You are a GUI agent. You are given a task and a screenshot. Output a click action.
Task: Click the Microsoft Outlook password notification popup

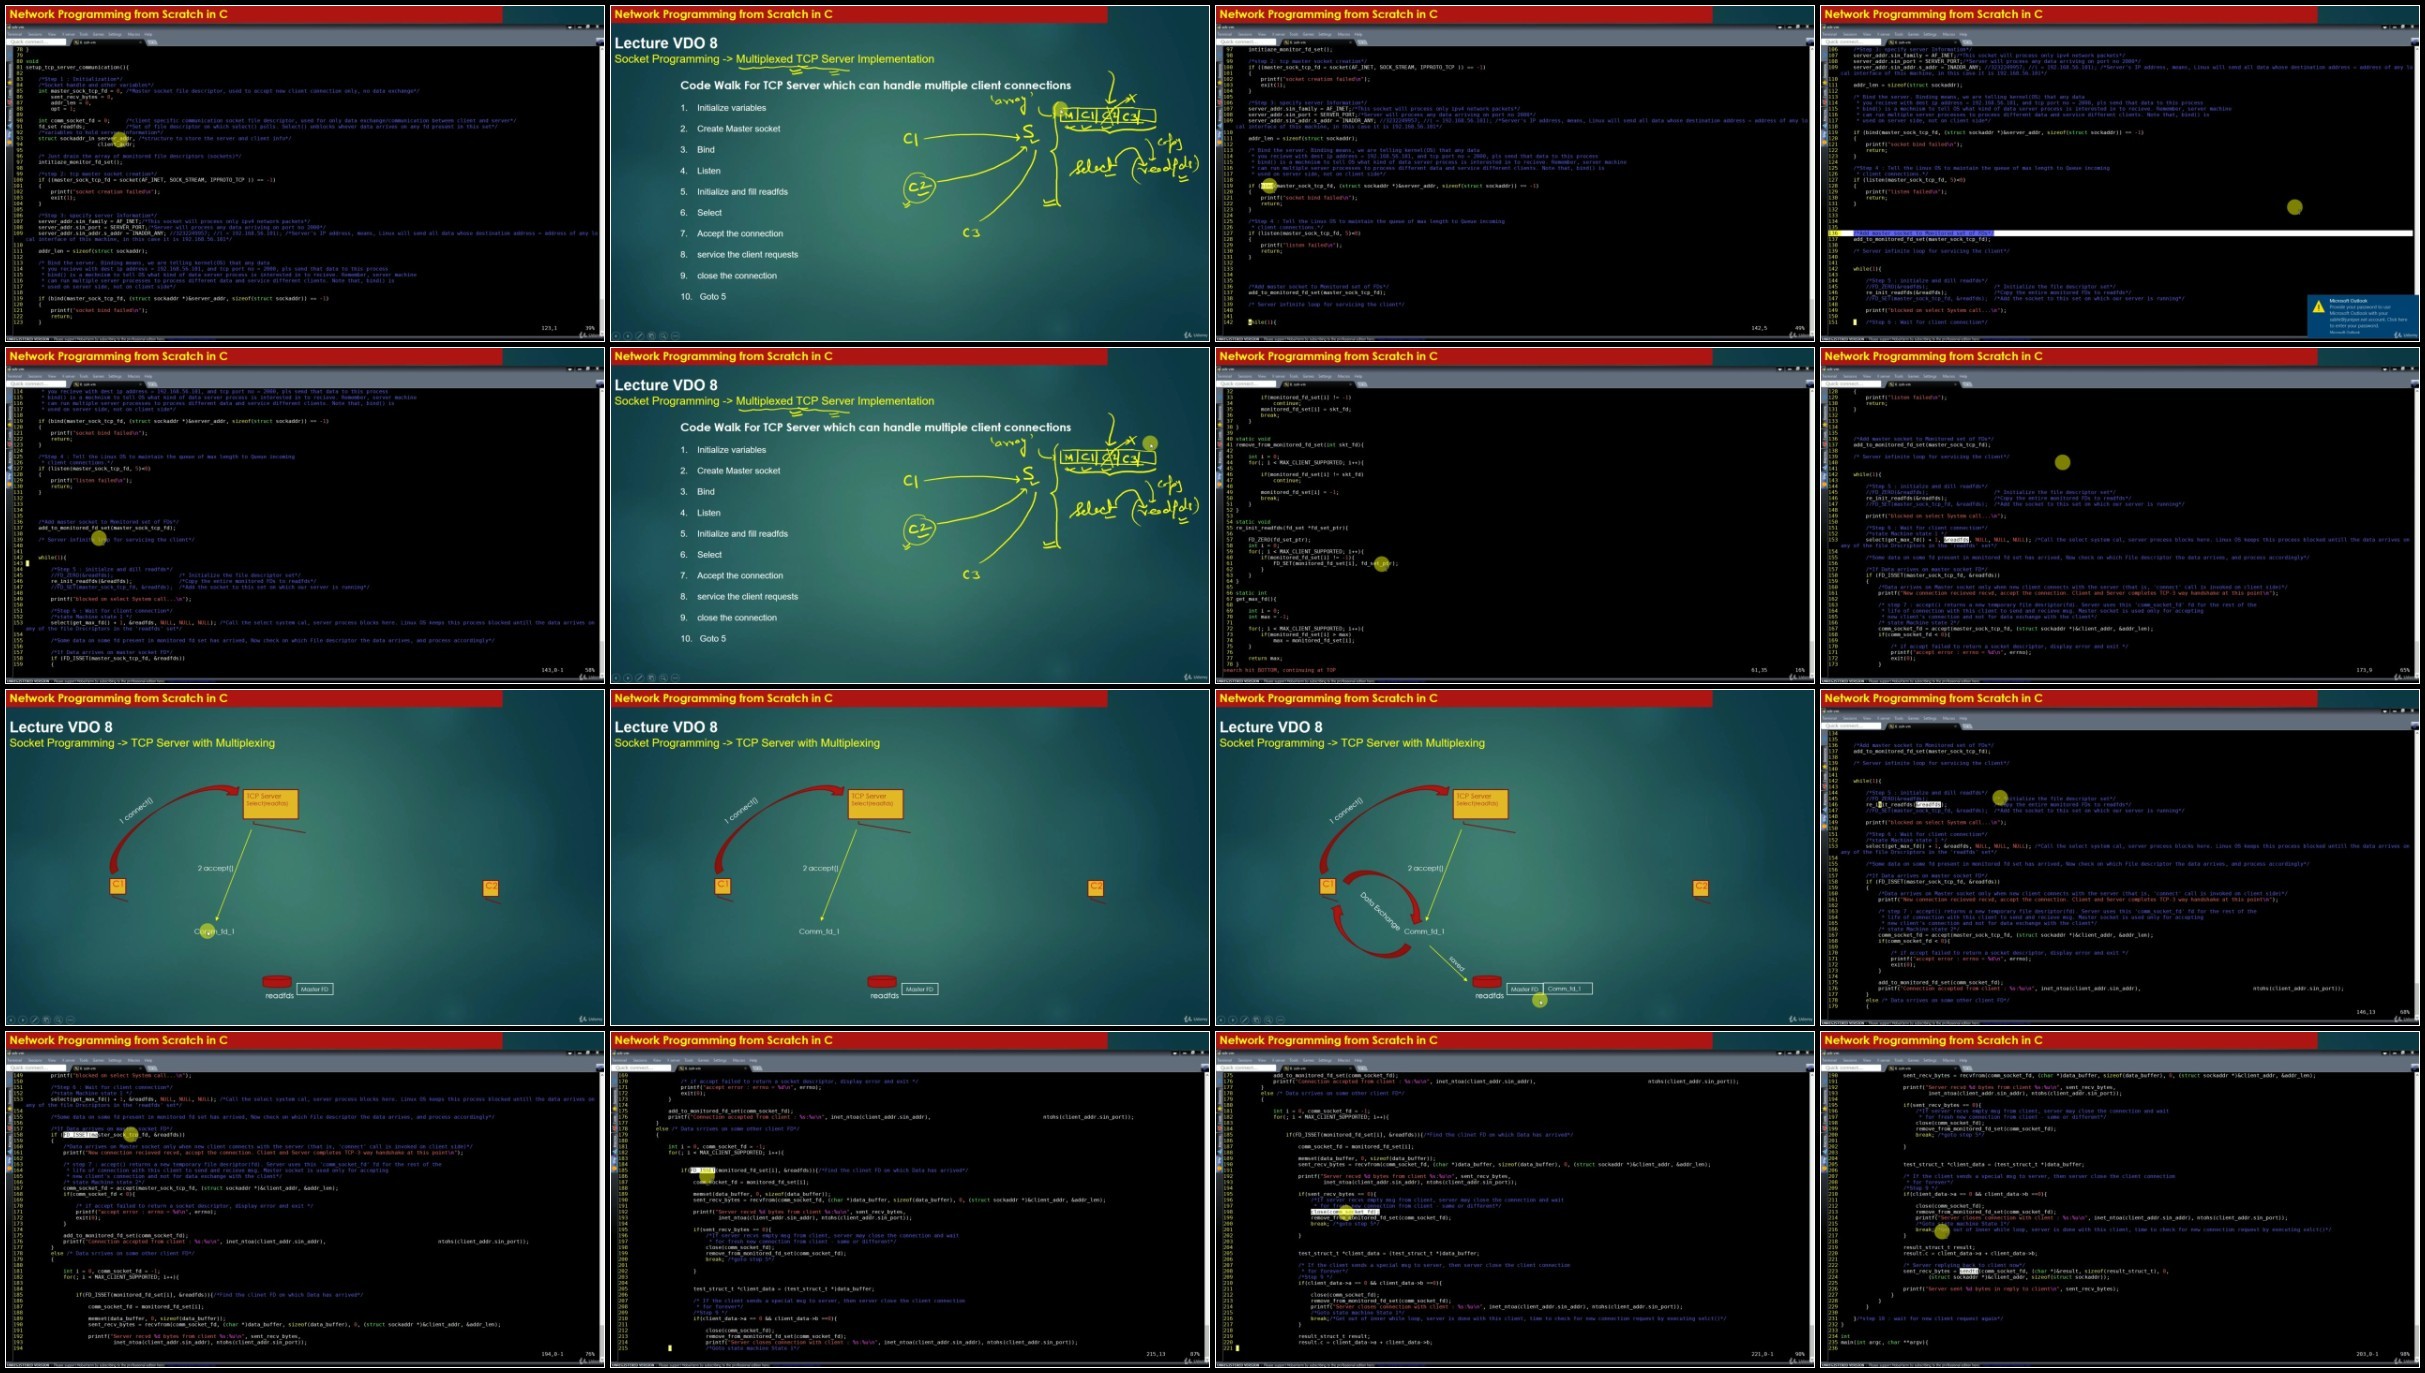[2362, 315]
